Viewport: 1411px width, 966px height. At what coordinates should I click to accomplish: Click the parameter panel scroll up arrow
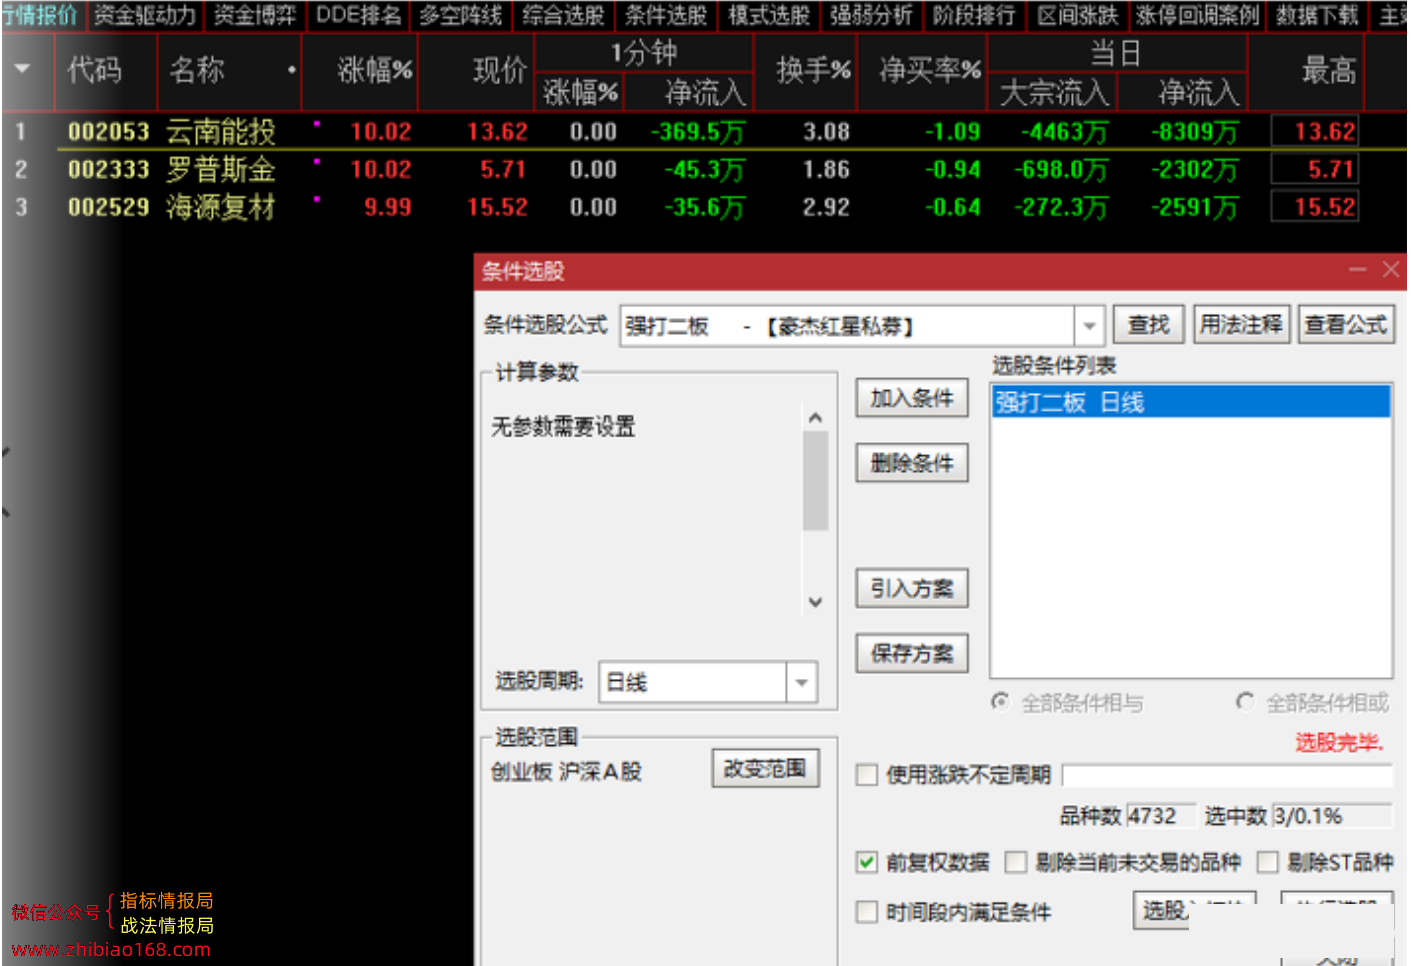815,418
